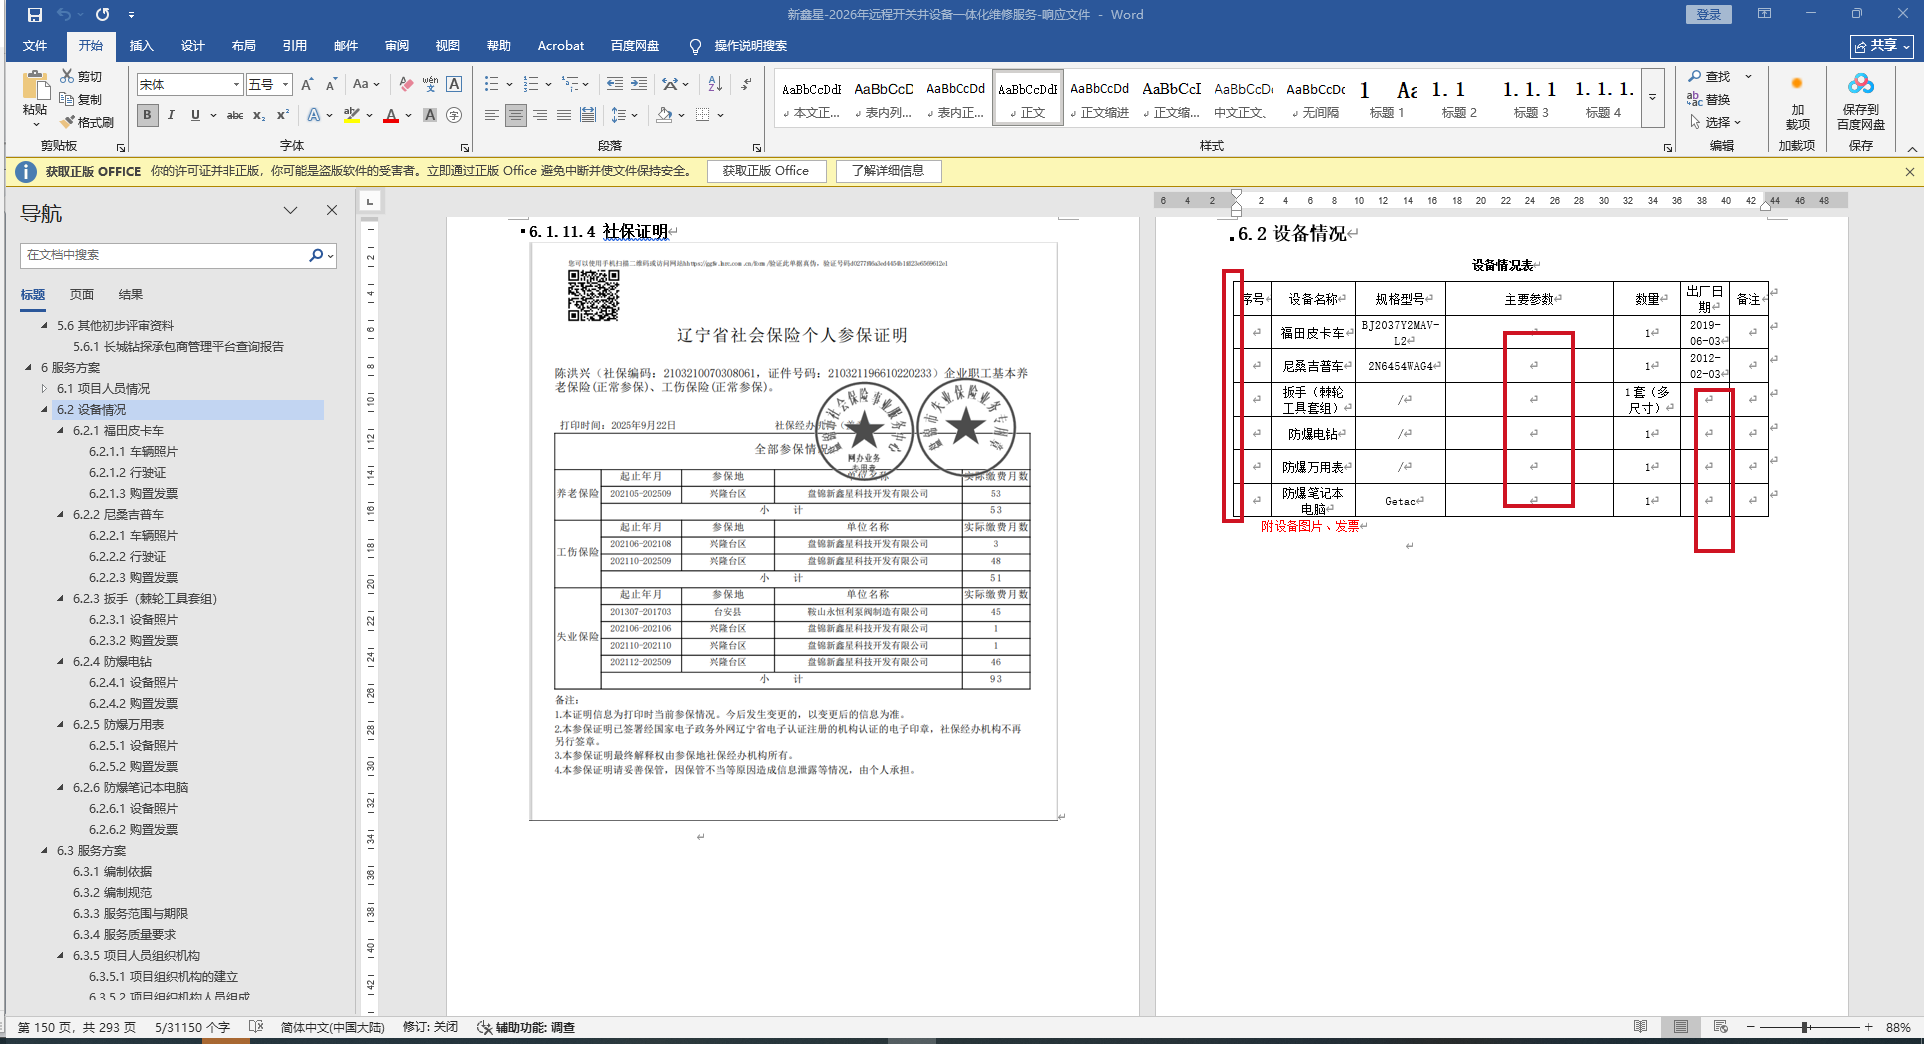Screen dimensions: 1924x1044
Task: Click the increase indent icon
Action: (x=639, y=85)
